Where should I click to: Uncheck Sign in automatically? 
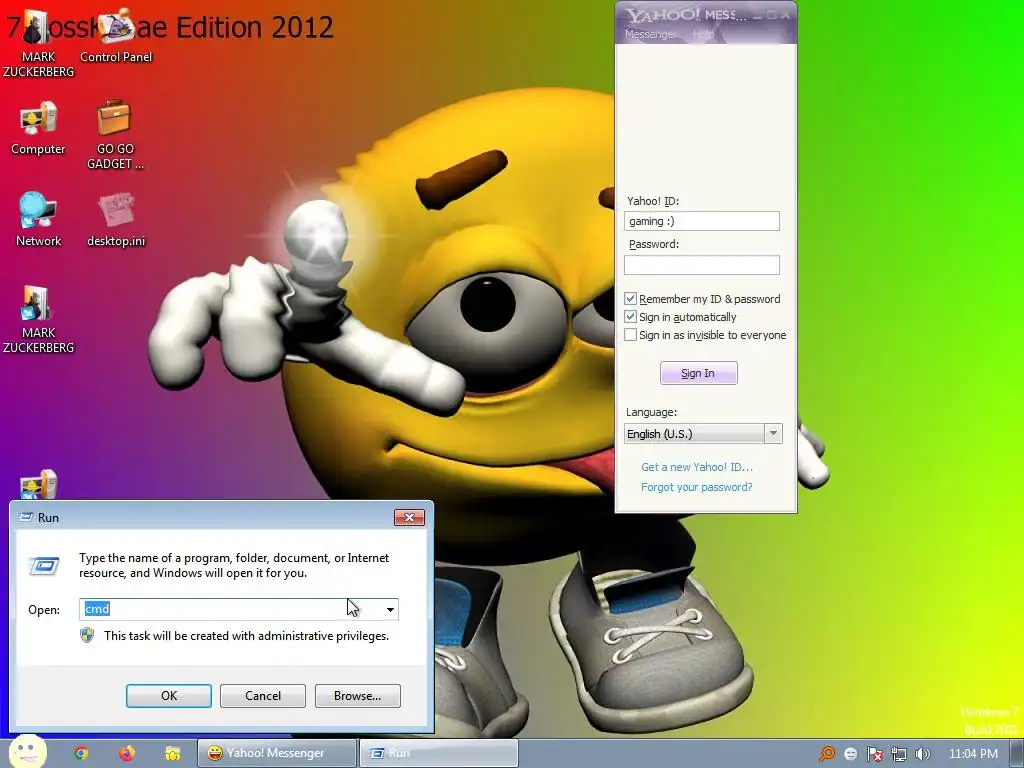tap(630, 317)
